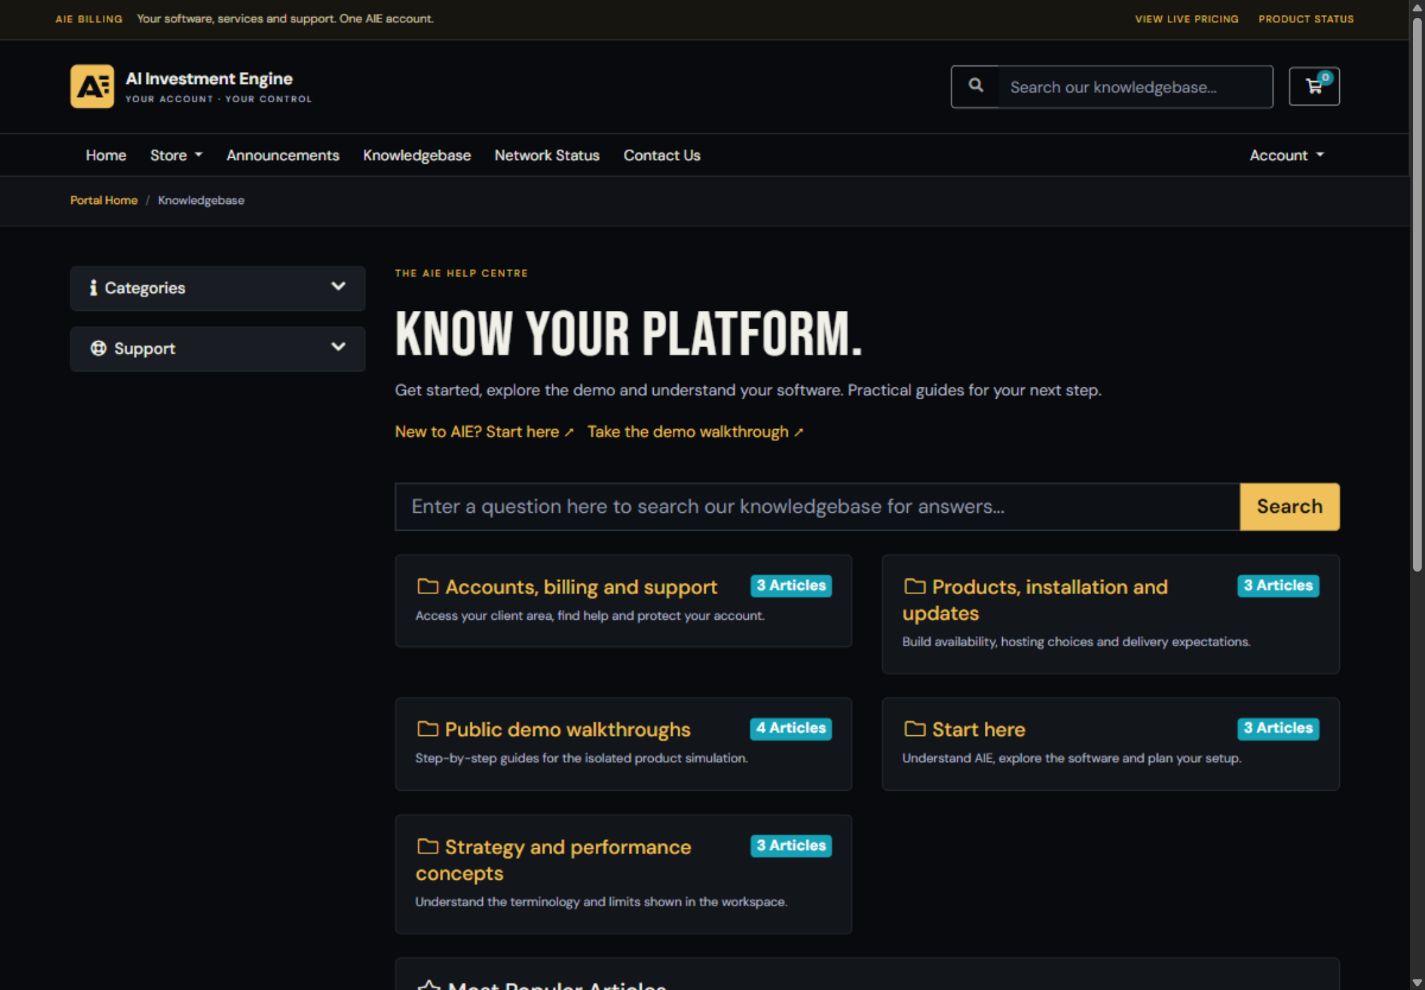This screenshot has height=990, width=1425.
Task: Click folder icon beside Products, installation and updates
Action: point(914,586)
